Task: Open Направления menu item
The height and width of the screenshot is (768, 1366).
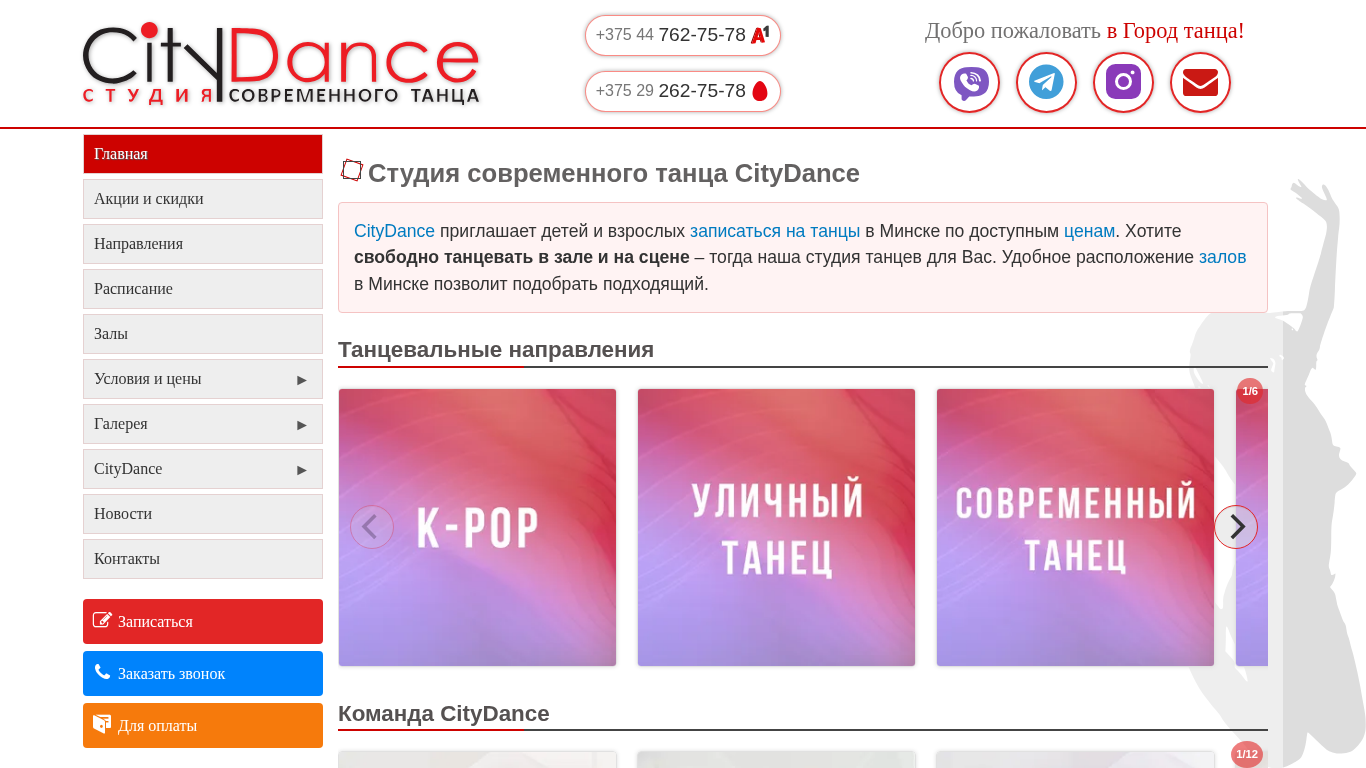Action: coord(203,244)
